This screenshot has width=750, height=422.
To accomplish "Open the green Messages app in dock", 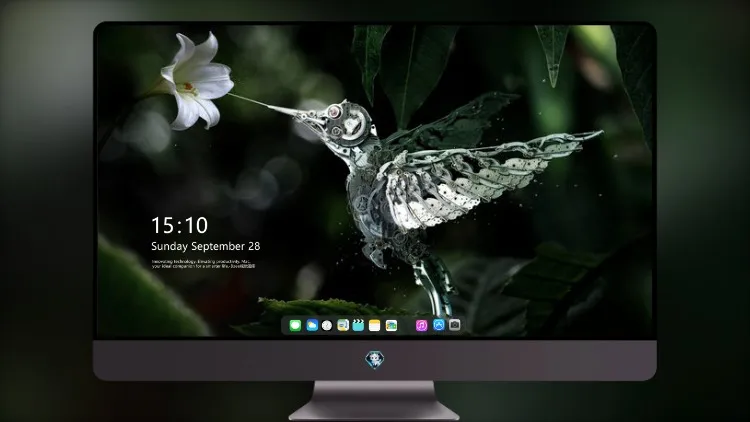I will click(295, 326).
